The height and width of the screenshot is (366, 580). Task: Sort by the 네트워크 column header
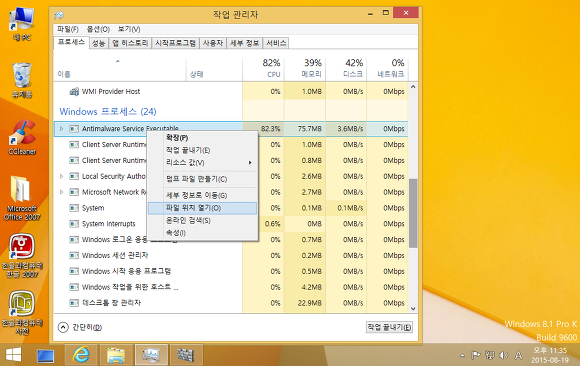tap(387, 68)
